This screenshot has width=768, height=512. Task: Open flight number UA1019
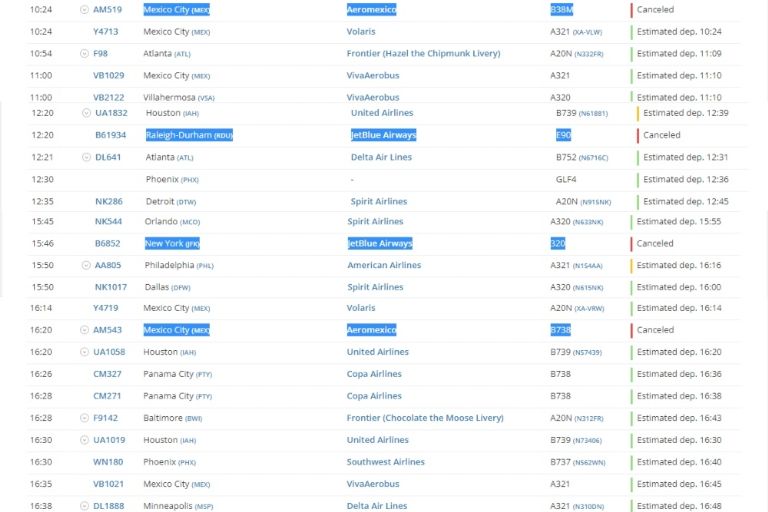pos(109,440)
